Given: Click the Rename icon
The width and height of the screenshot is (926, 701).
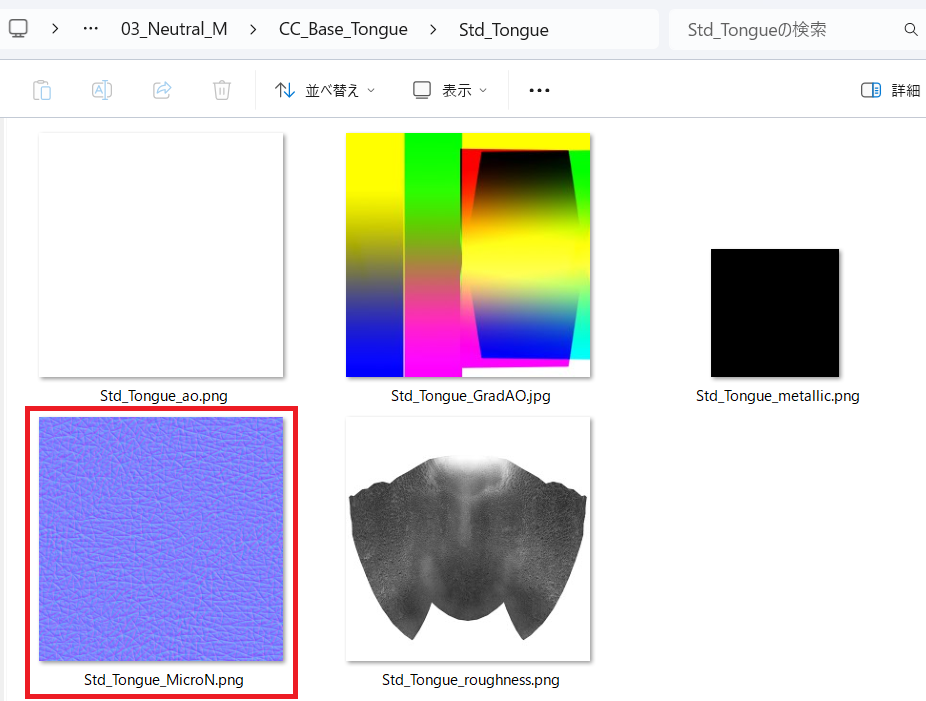Looking at the screenshot, I should click(x=102, y=90).
